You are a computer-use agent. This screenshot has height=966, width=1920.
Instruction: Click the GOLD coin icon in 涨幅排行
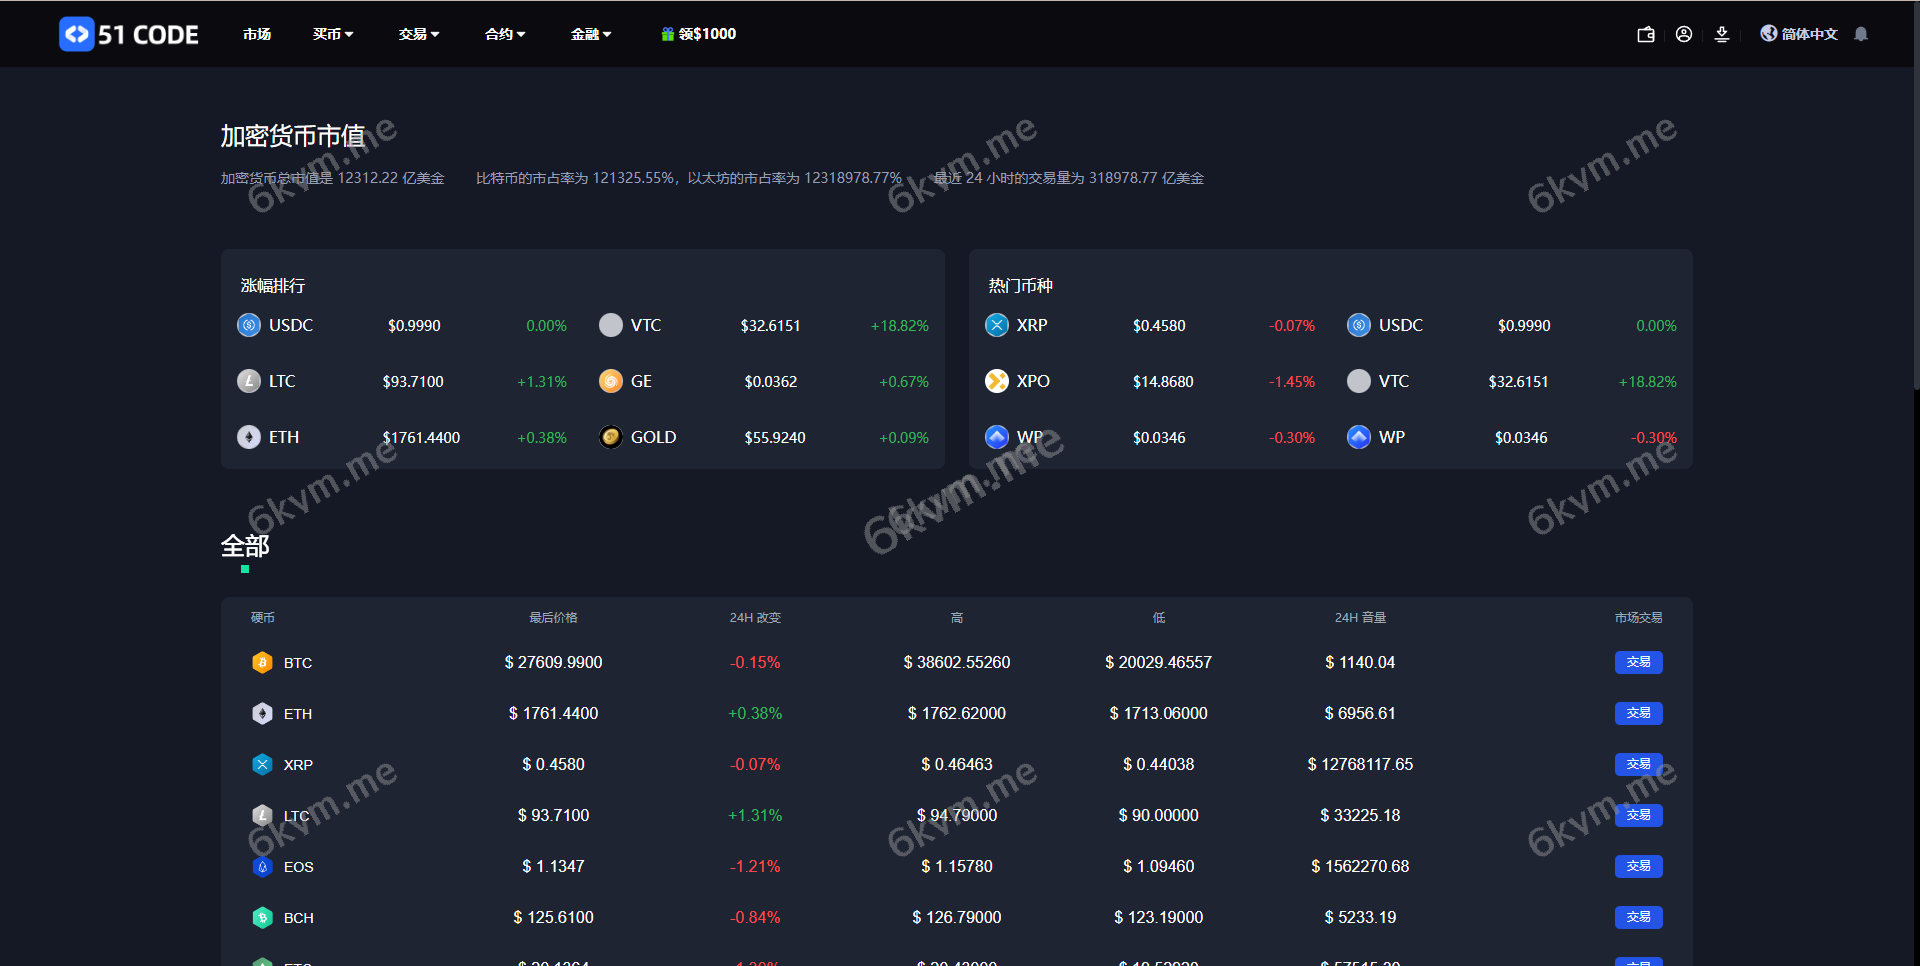tap(610, 437)
